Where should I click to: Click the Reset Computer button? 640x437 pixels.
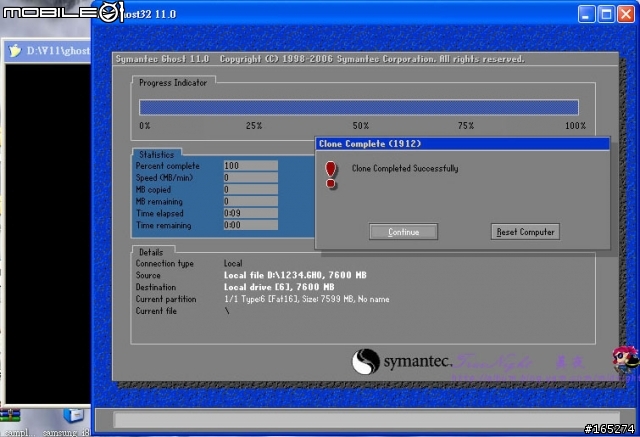pos(525,232)
